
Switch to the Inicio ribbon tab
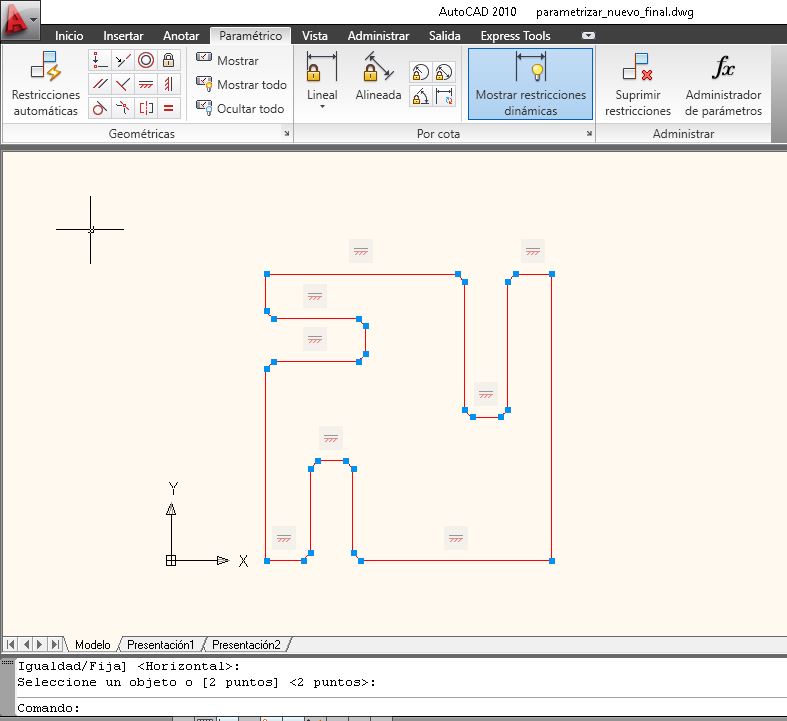69,36
